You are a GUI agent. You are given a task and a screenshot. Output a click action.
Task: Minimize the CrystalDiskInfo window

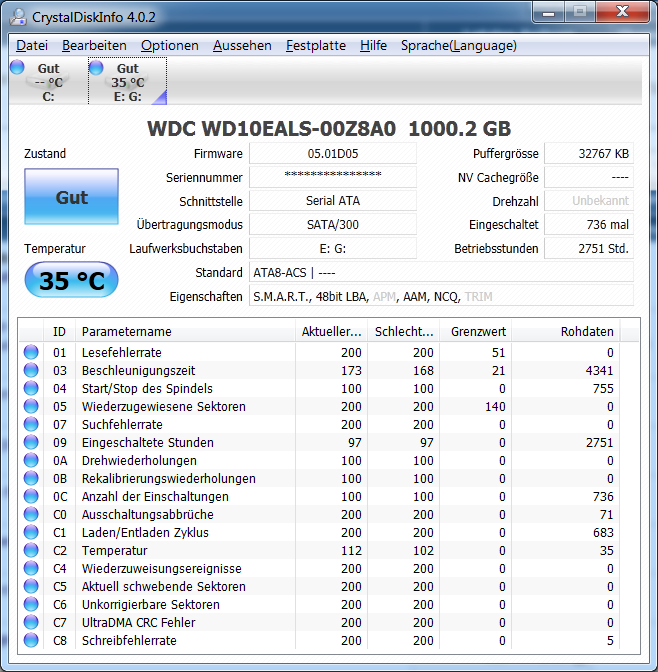548,12
